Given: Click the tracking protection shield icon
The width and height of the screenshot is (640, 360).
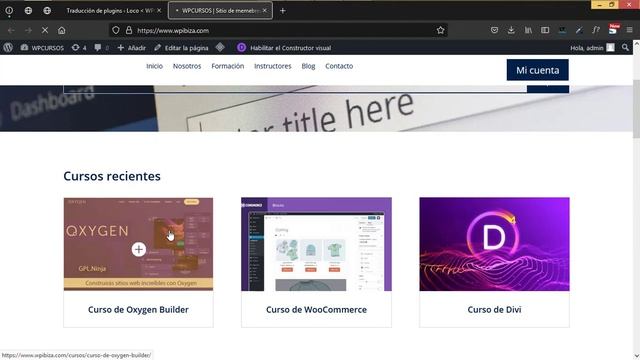Looking at the screenshot, I should [x=116, y=30].
